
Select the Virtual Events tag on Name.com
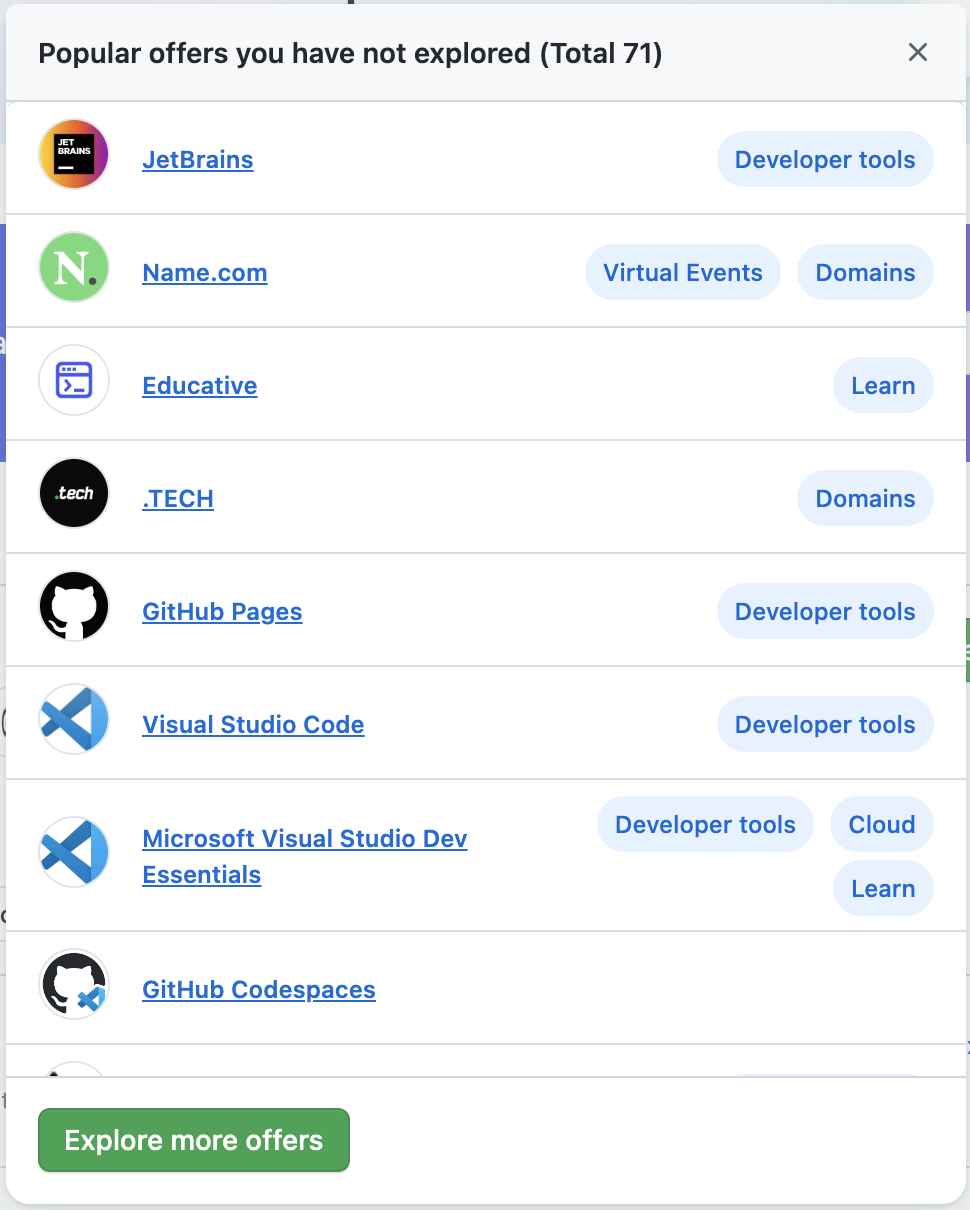point(683,273)
